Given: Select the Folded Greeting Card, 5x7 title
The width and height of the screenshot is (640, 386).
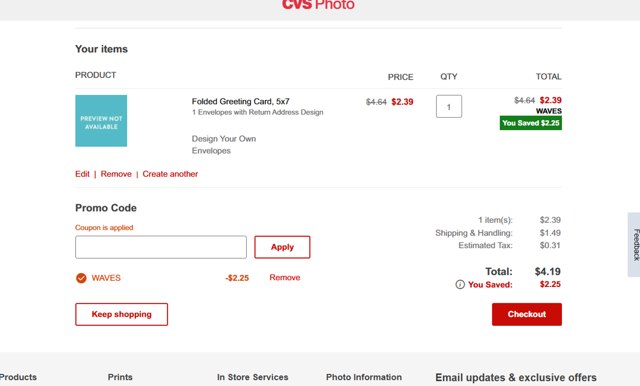Looking at the screenshot, I should pos(240,101).
